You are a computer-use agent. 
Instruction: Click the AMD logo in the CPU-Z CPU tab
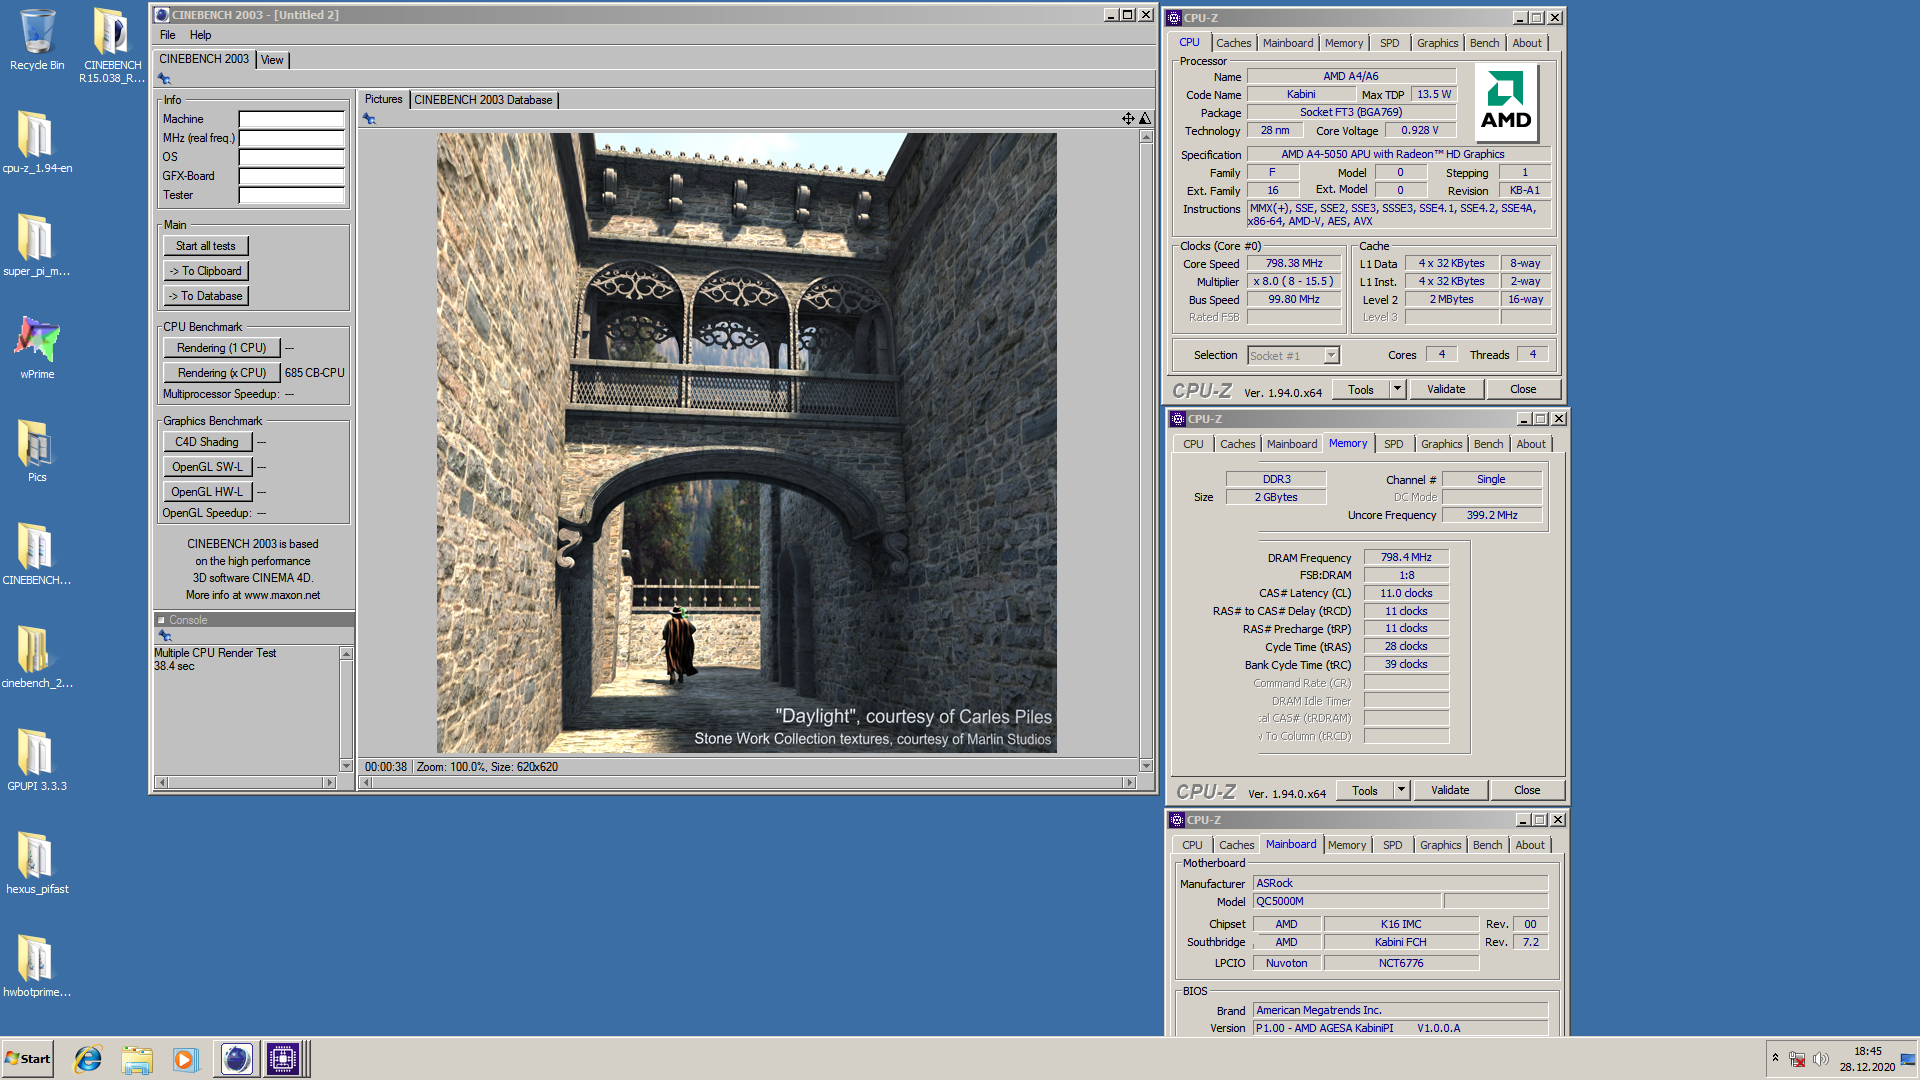point(1506,104)
